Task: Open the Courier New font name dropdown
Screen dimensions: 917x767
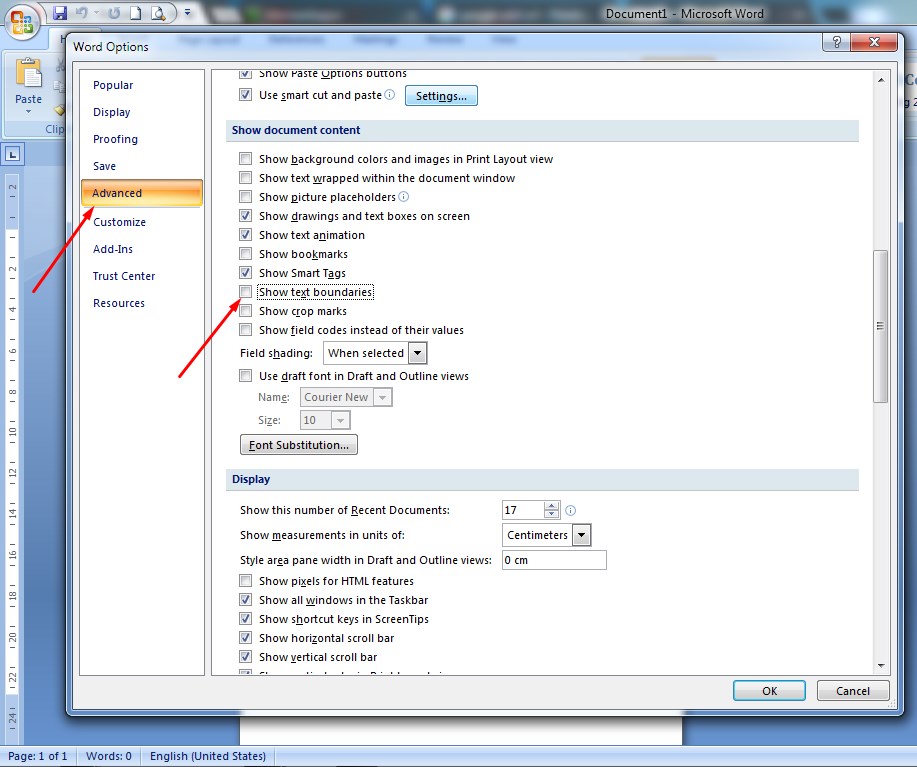Action: click(383, 396)
